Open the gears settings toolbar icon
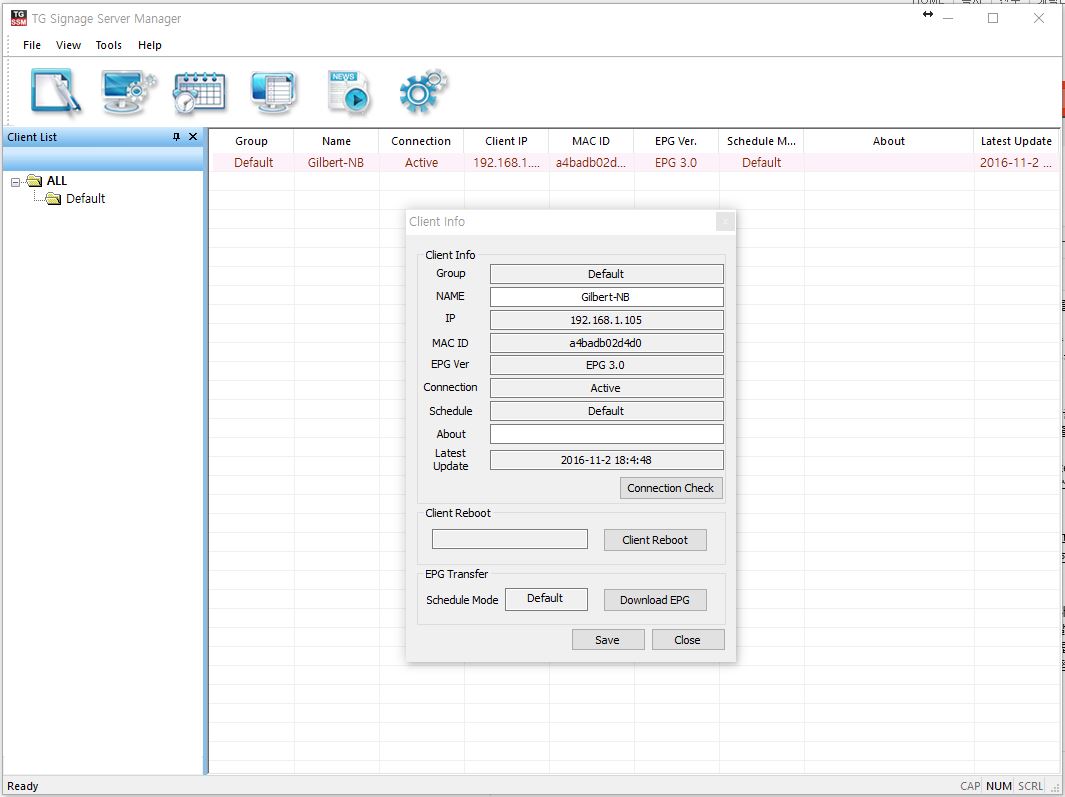 [x=423, y=92]
